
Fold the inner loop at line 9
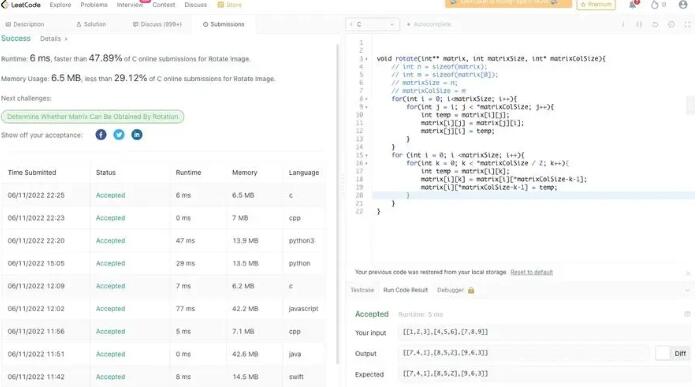tap(366, 107)
